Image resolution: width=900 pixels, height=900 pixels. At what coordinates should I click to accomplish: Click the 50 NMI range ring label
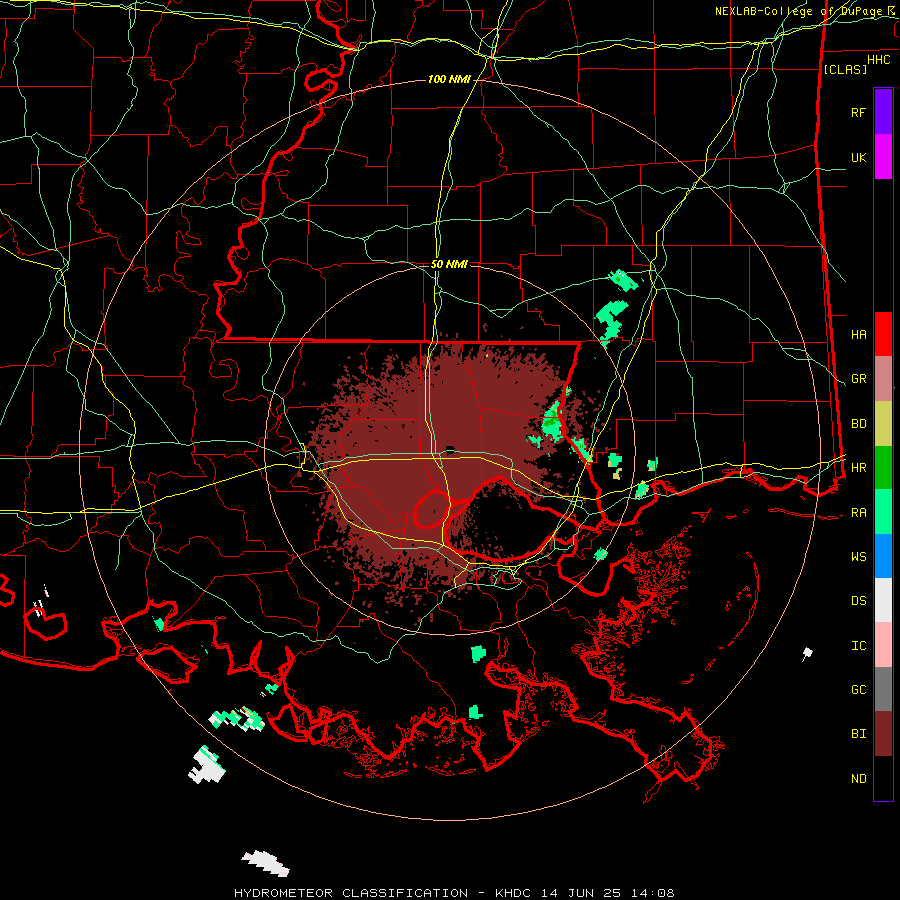(x=449, y=264)
